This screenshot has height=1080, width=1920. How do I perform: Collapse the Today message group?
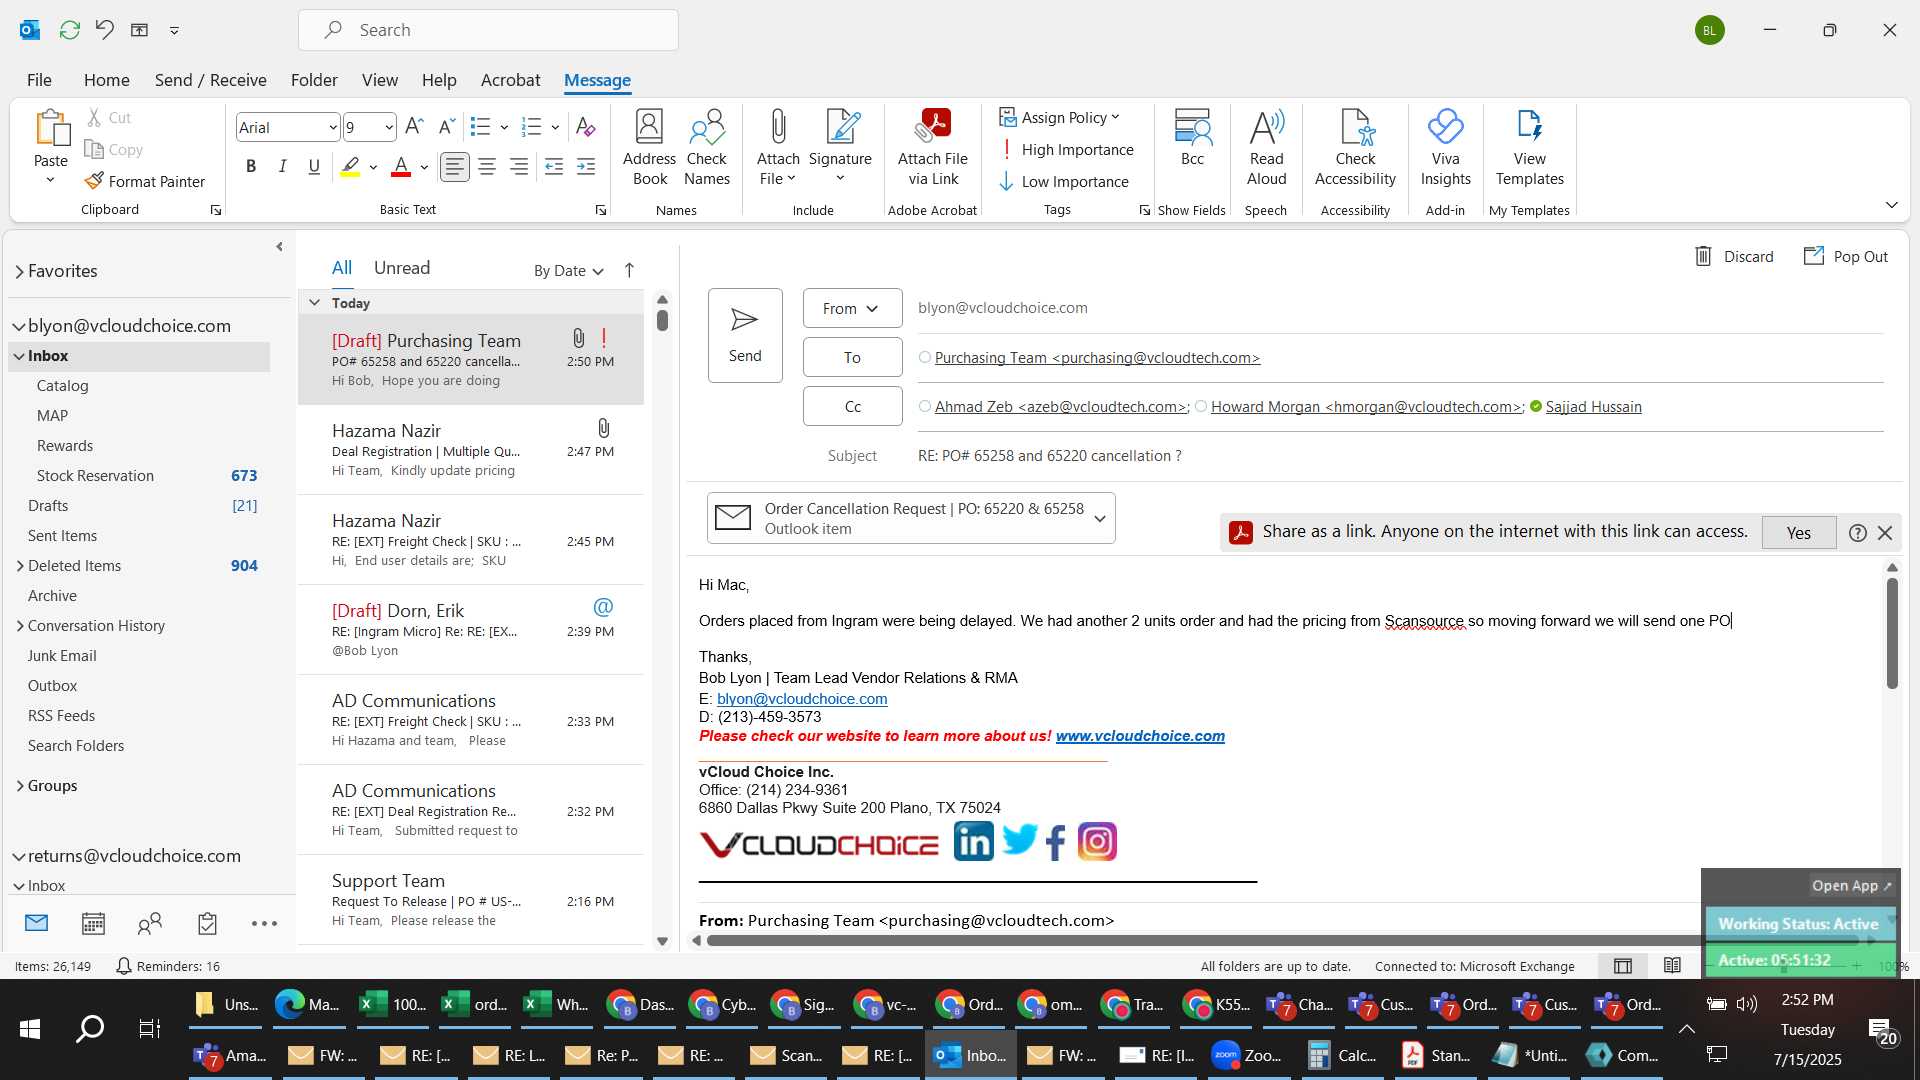click(x=314, y=302)
